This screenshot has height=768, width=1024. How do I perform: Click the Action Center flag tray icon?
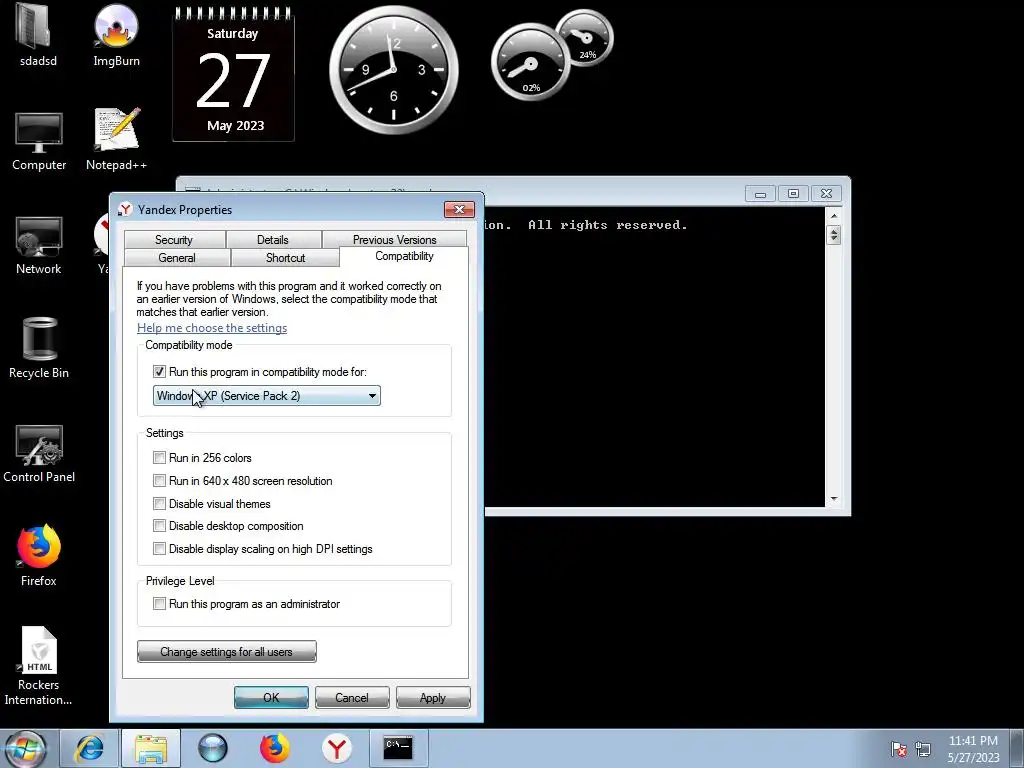tap(899, 749)
